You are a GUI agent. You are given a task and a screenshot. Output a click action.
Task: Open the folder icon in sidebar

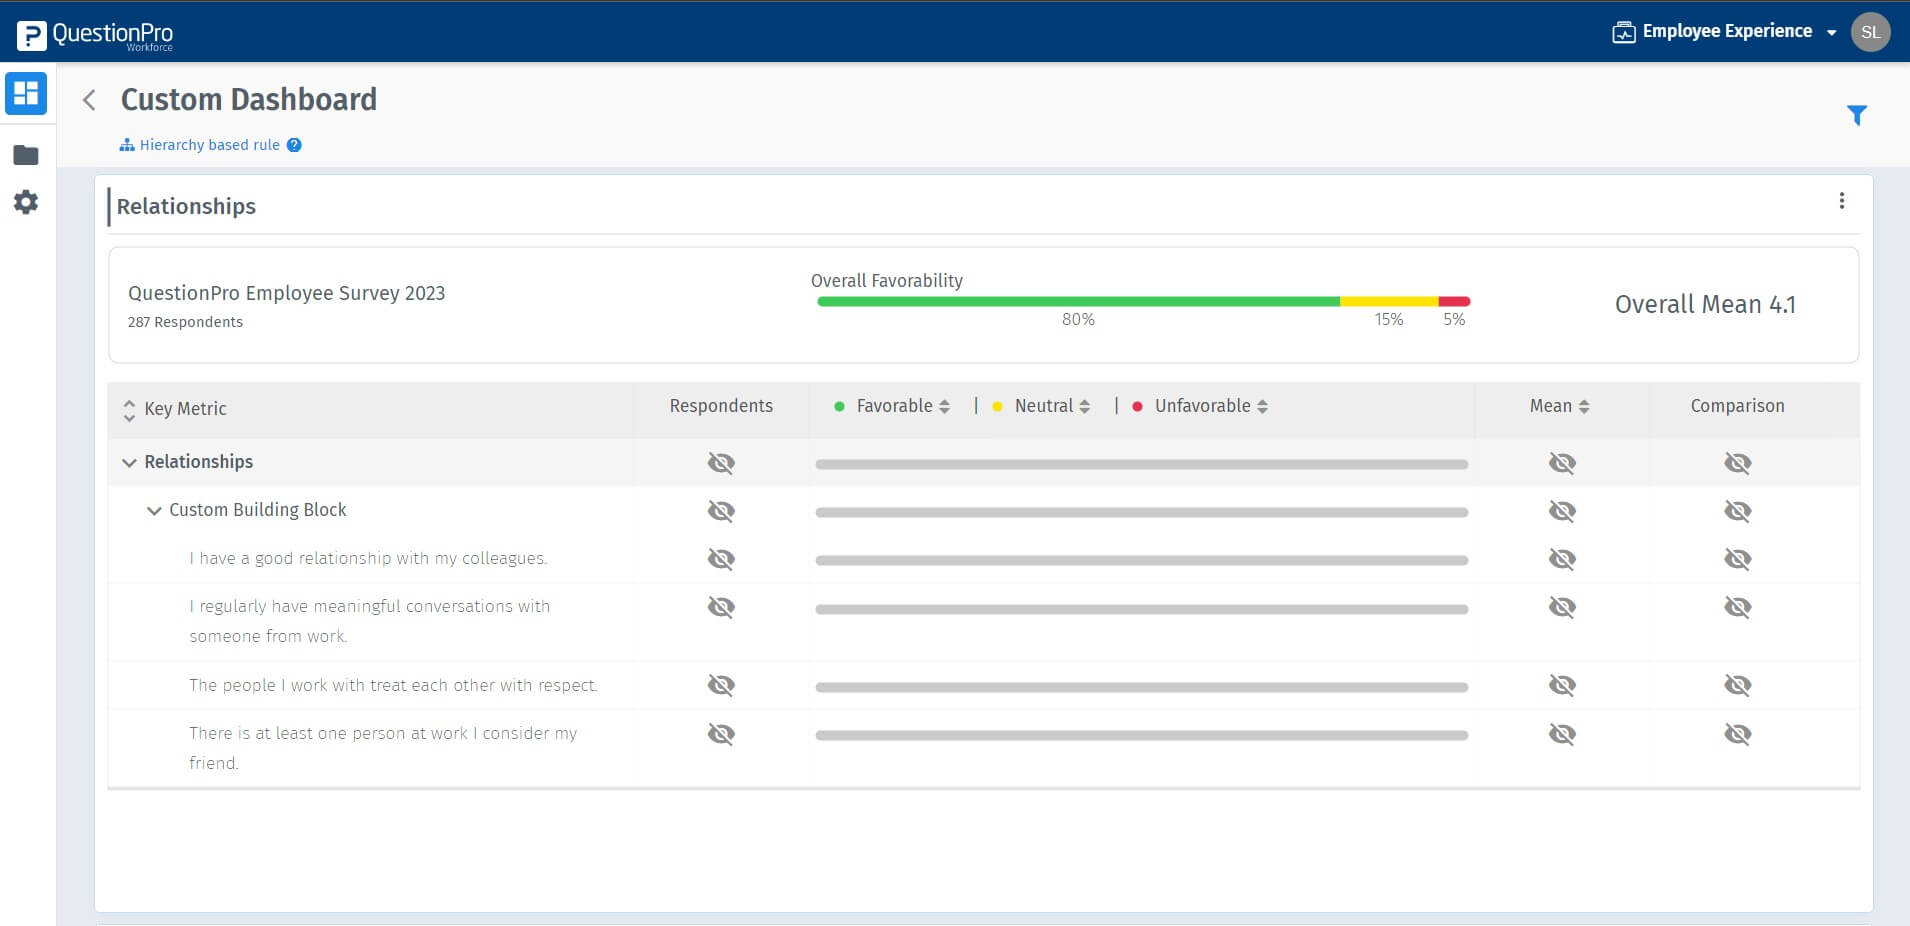click(x=26, y=155)
